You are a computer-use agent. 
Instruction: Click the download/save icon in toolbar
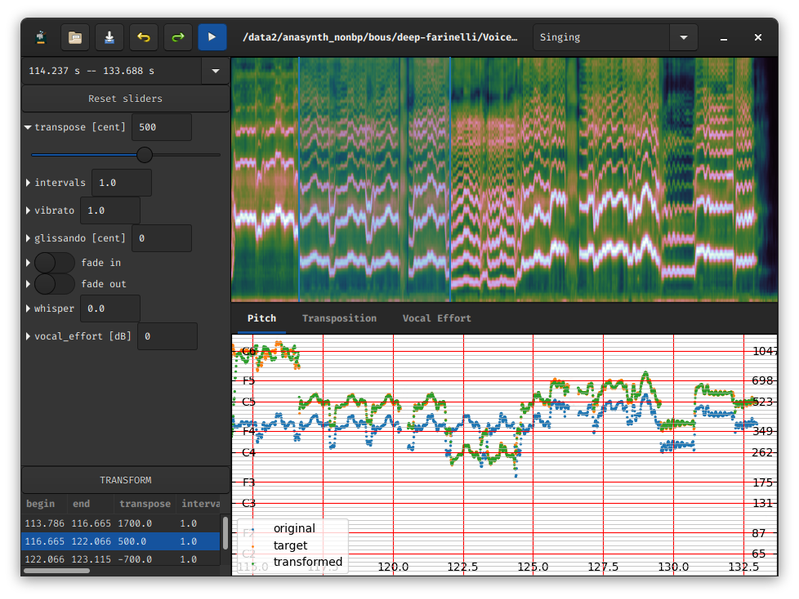point(109,37)
